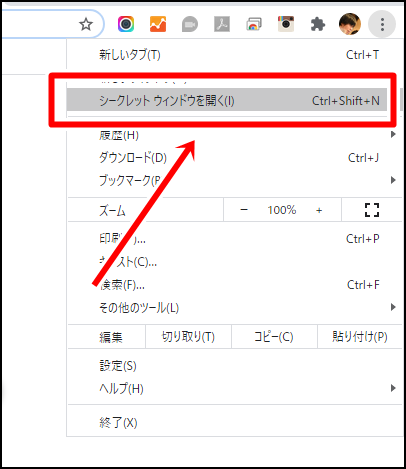Screen dimensions: 406x469
Task: Open the Instagram camera extension icon
Action: (286, 24)
